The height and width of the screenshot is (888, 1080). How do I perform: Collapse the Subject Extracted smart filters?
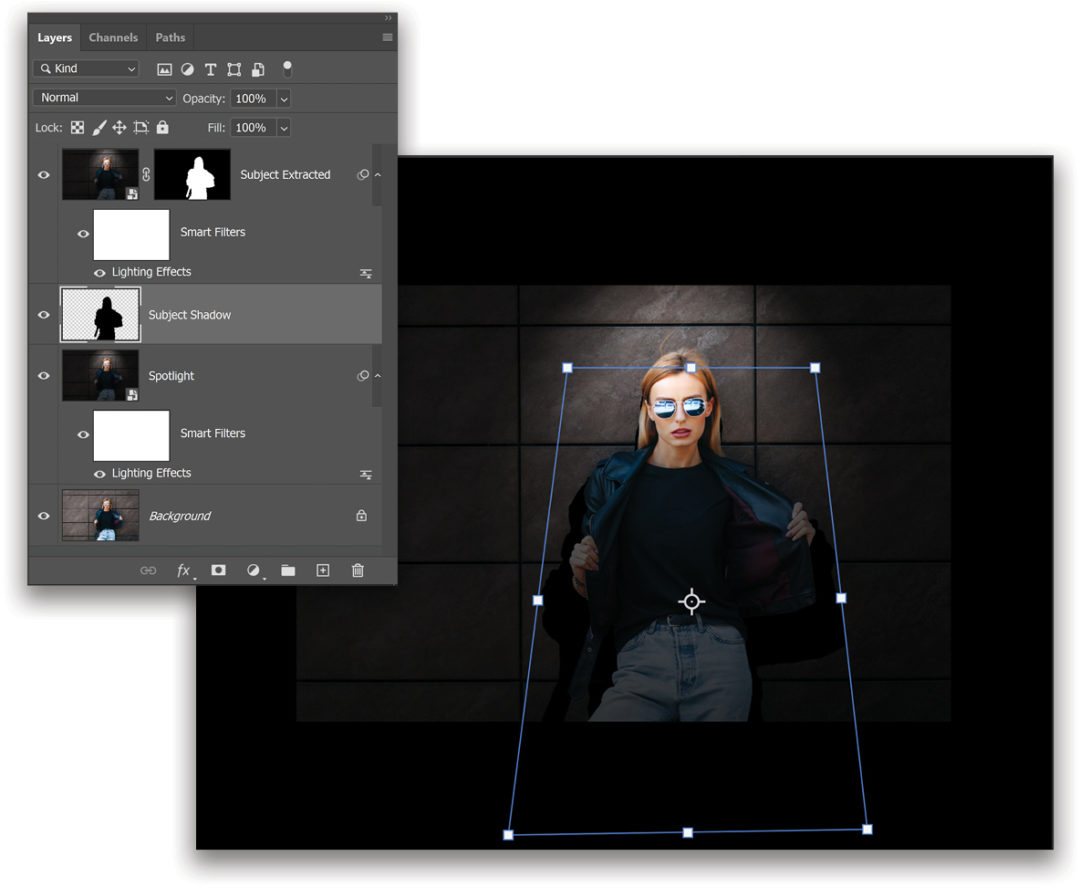[377, 173]
